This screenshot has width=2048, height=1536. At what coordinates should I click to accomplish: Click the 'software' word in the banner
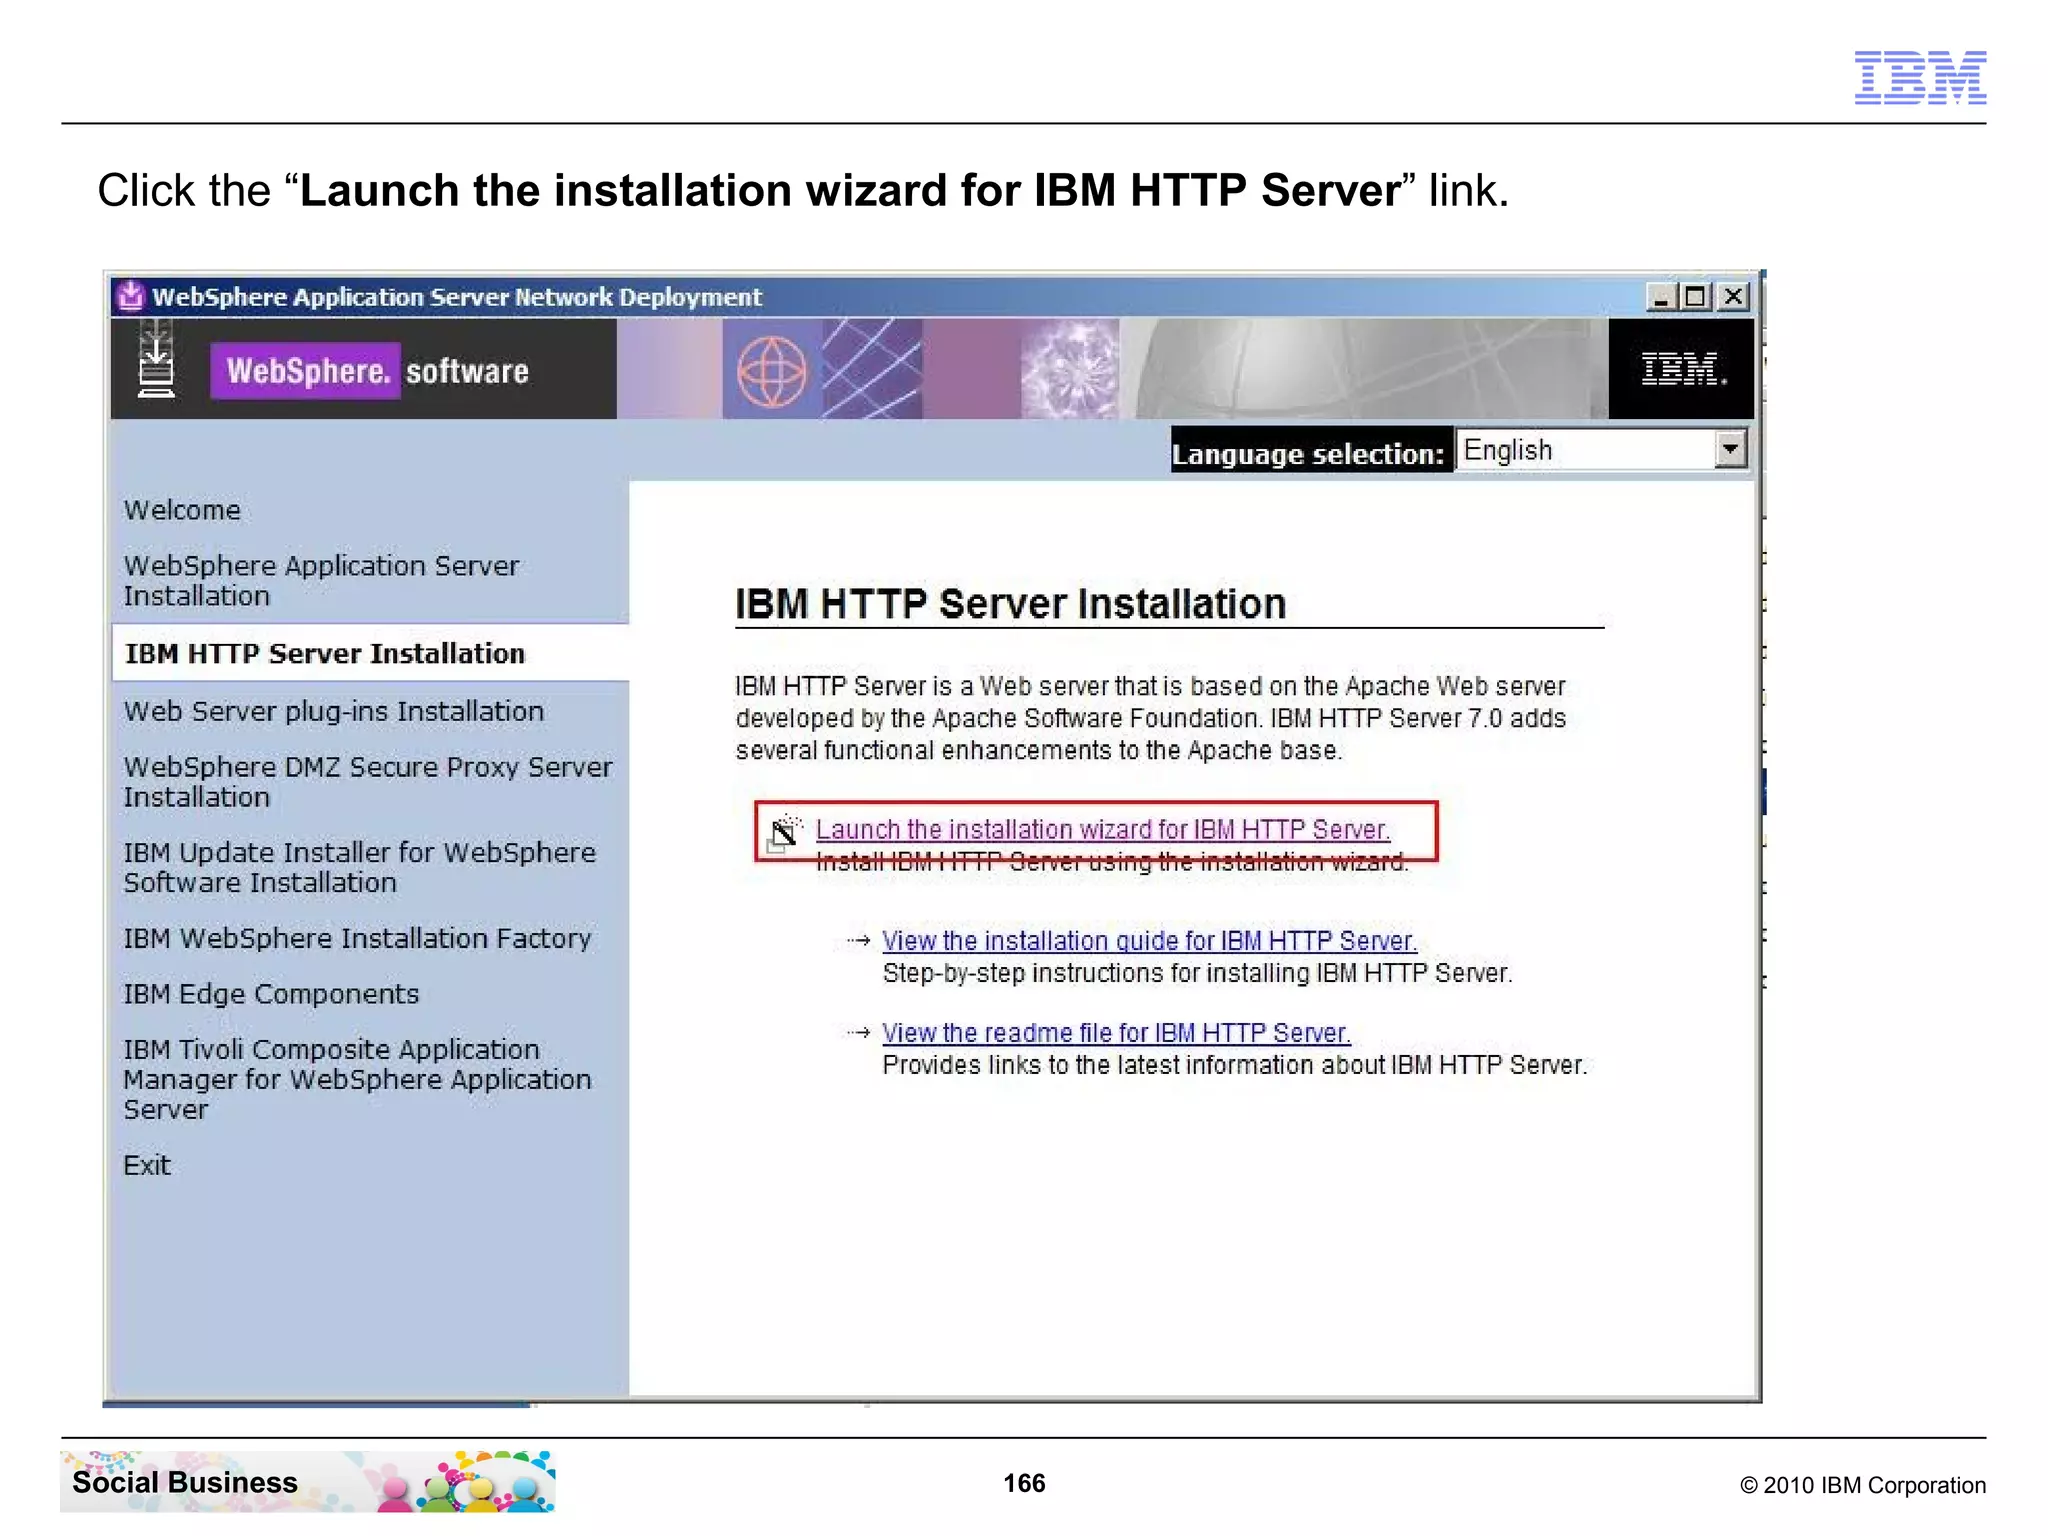(467, 372)
